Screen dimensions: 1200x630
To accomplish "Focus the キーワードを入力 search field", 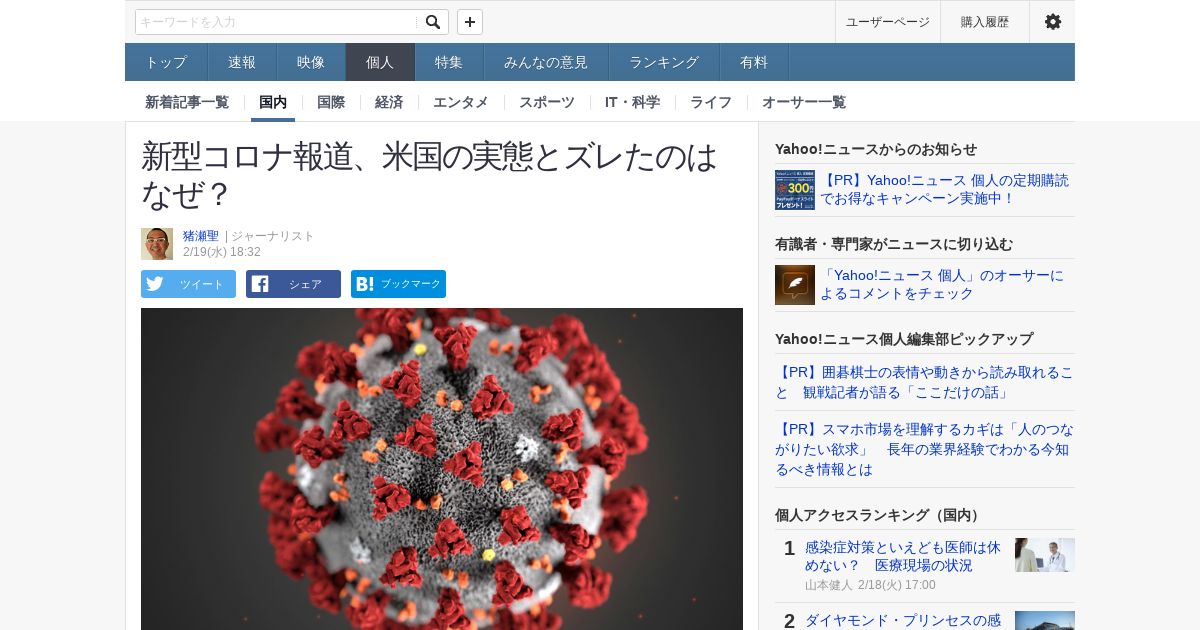I will (x=278, y=22).
